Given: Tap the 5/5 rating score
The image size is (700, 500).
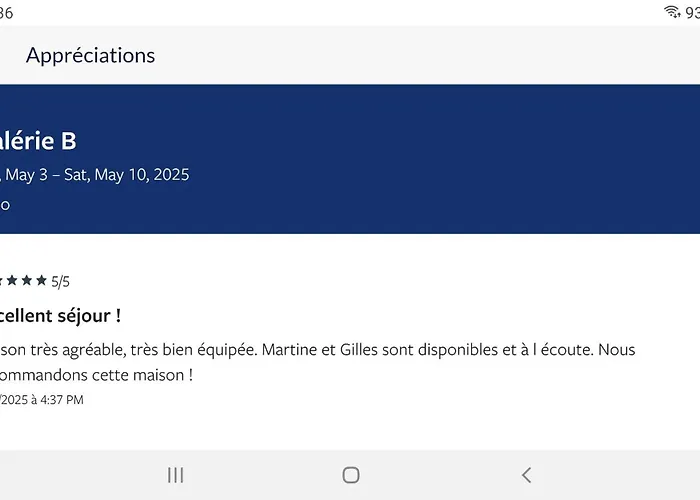Looking at the screenshot, I should click(60, 282).
